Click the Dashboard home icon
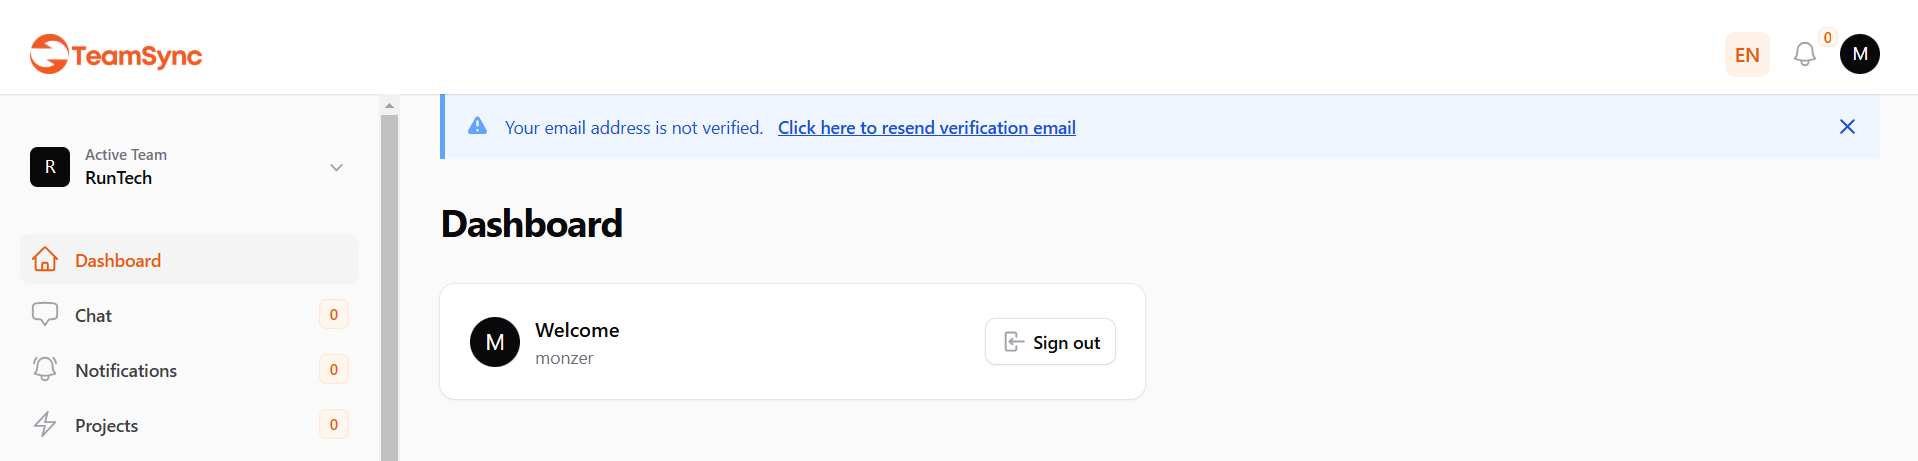The height and width of the screenshot is (461, 1918). (x=45, y=260)
